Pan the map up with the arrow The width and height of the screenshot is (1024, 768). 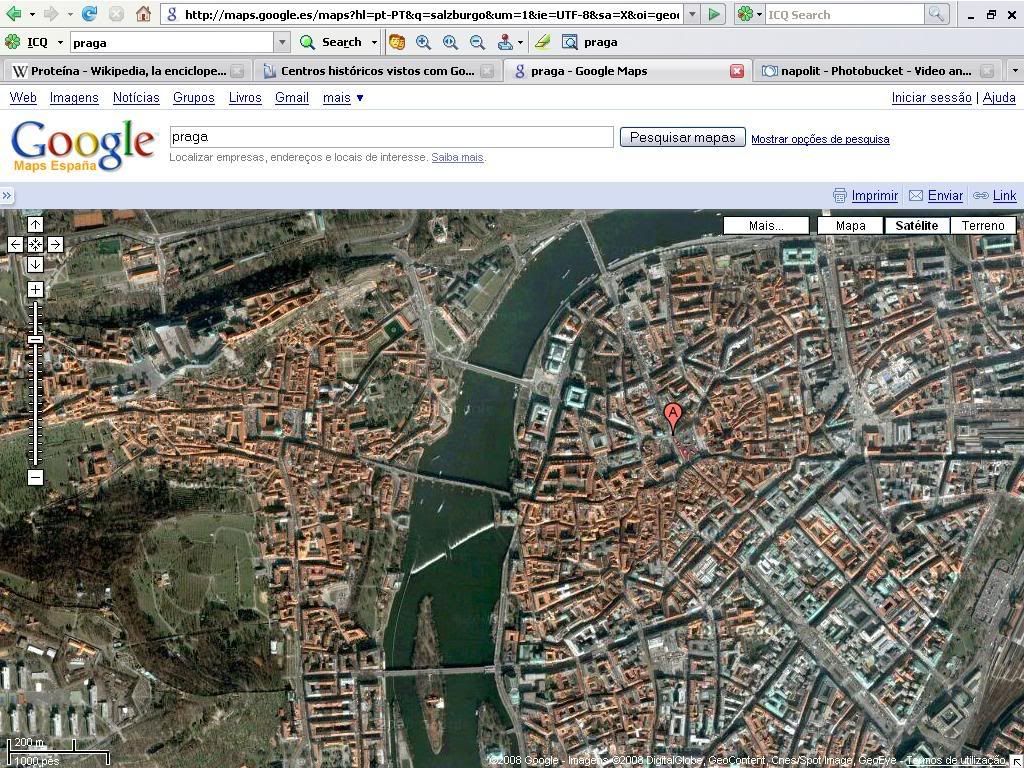35,224
